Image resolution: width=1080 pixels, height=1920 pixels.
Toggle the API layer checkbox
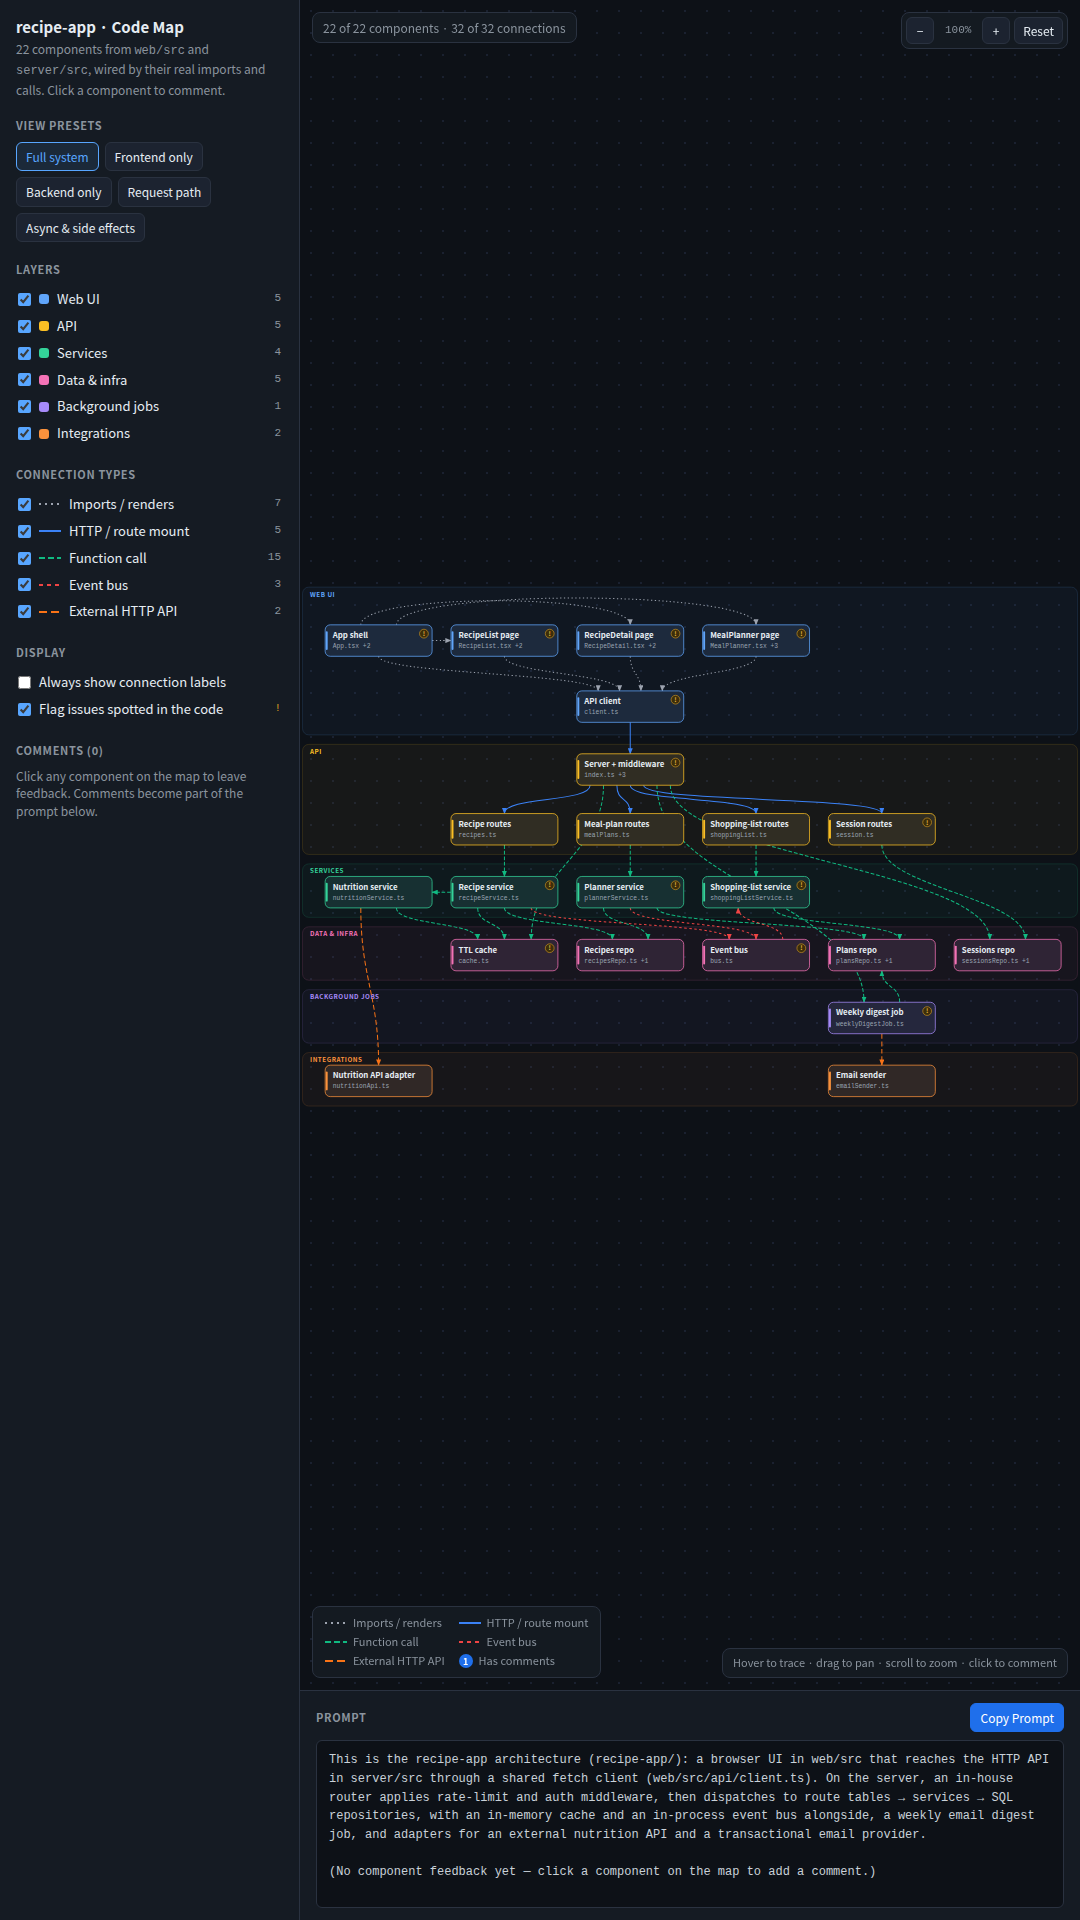coord(24,326)
